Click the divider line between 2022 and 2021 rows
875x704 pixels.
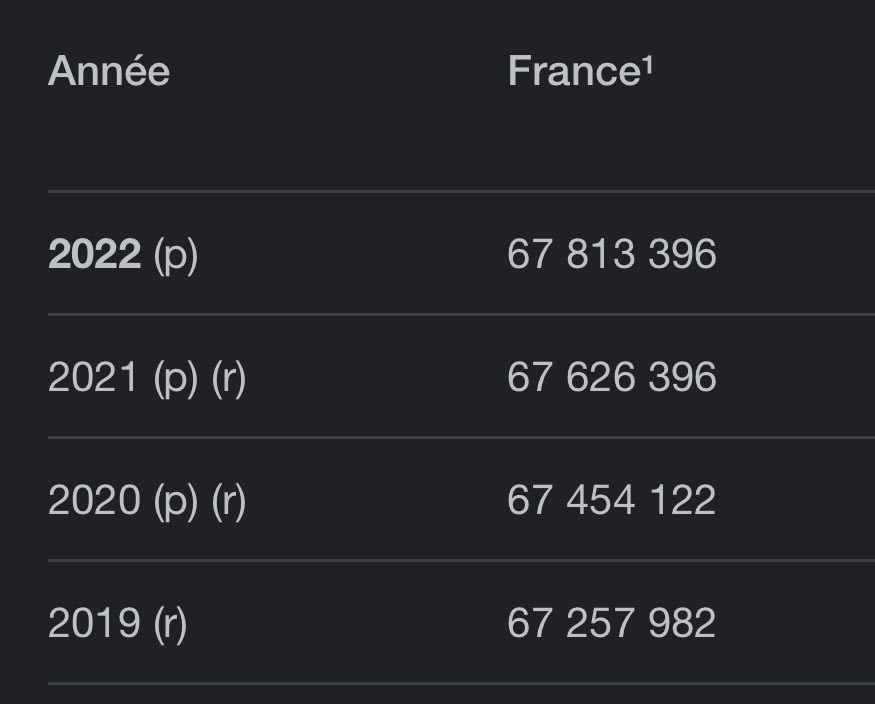[460, 314]
